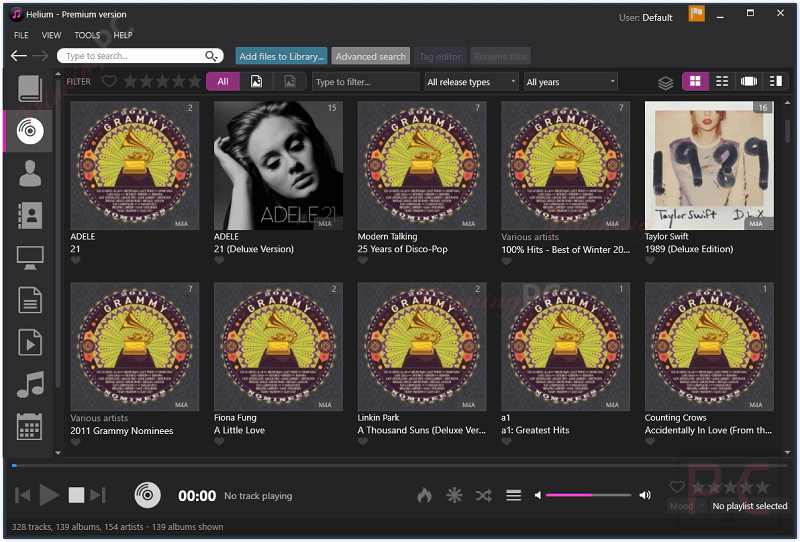Click Add files to Library button

pyautogui.click(x=282, y=56)
